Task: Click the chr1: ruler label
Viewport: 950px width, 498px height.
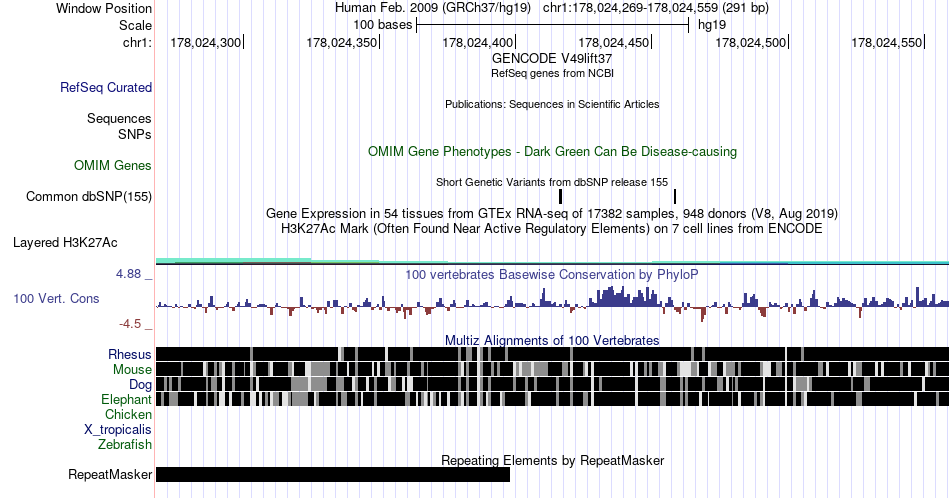Action: tap(137, 42)
